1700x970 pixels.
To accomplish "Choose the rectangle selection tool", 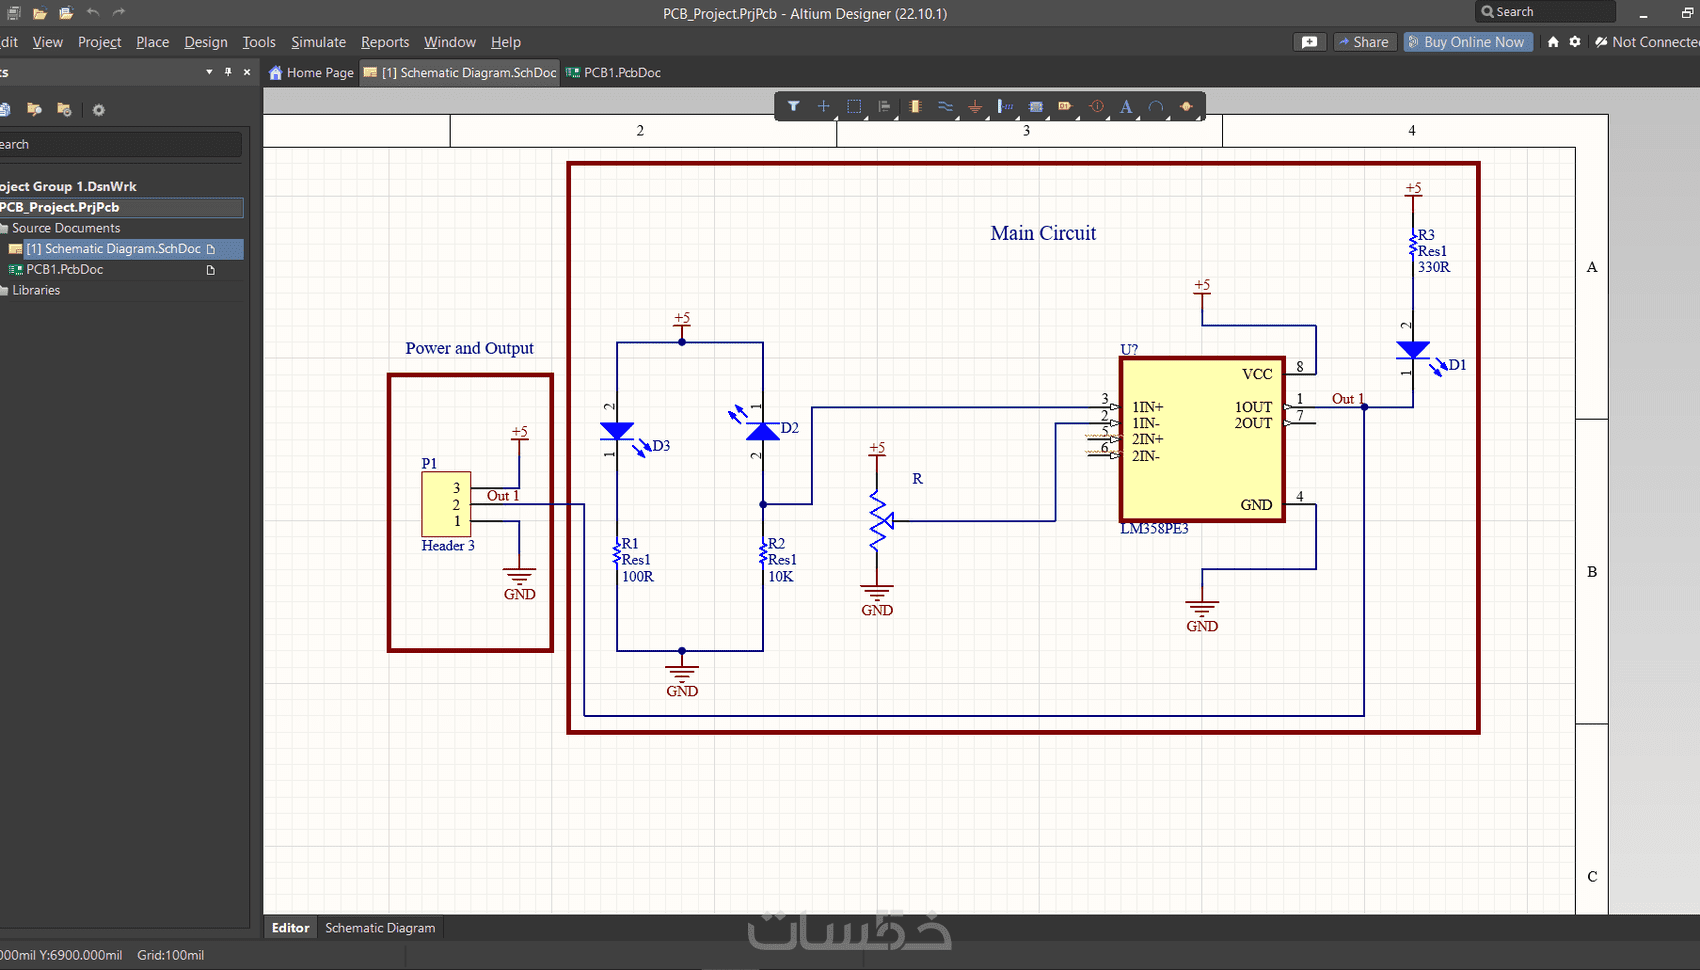I will pos(854,106).
